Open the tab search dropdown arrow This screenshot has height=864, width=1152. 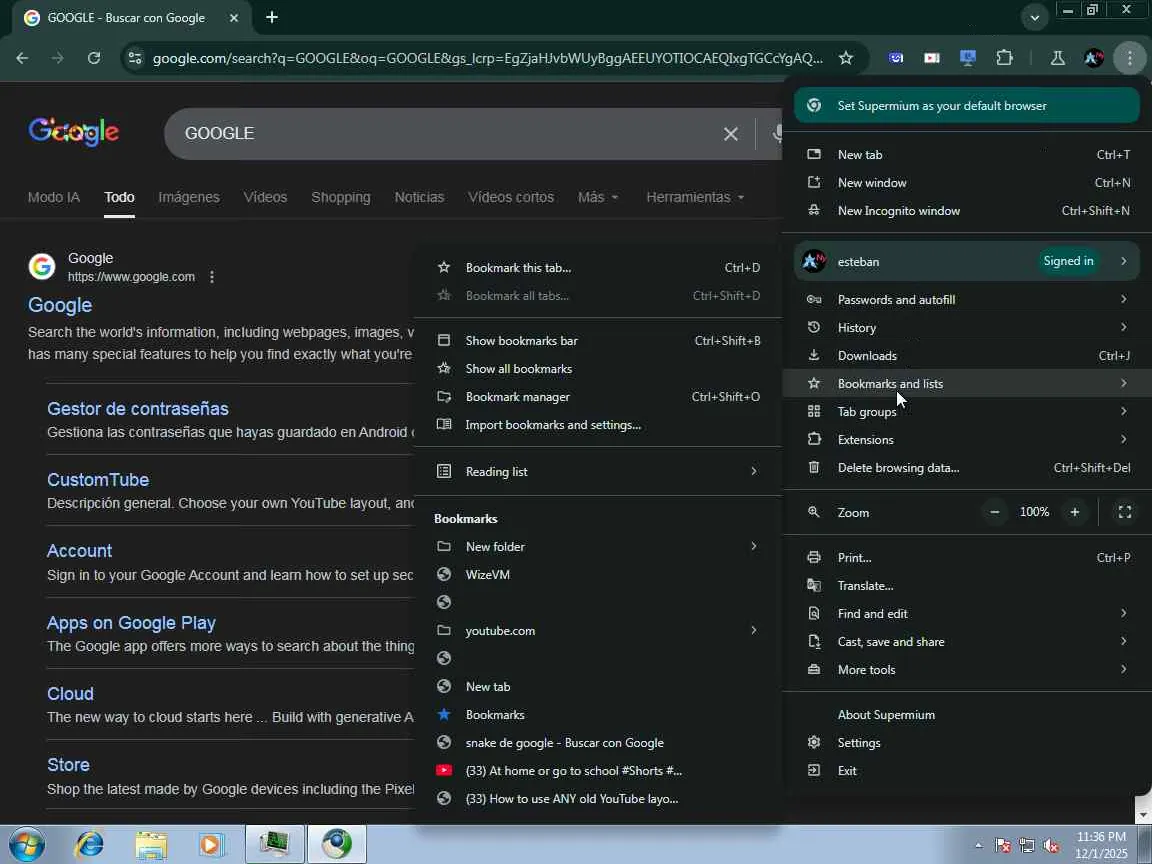[1034, 18]
